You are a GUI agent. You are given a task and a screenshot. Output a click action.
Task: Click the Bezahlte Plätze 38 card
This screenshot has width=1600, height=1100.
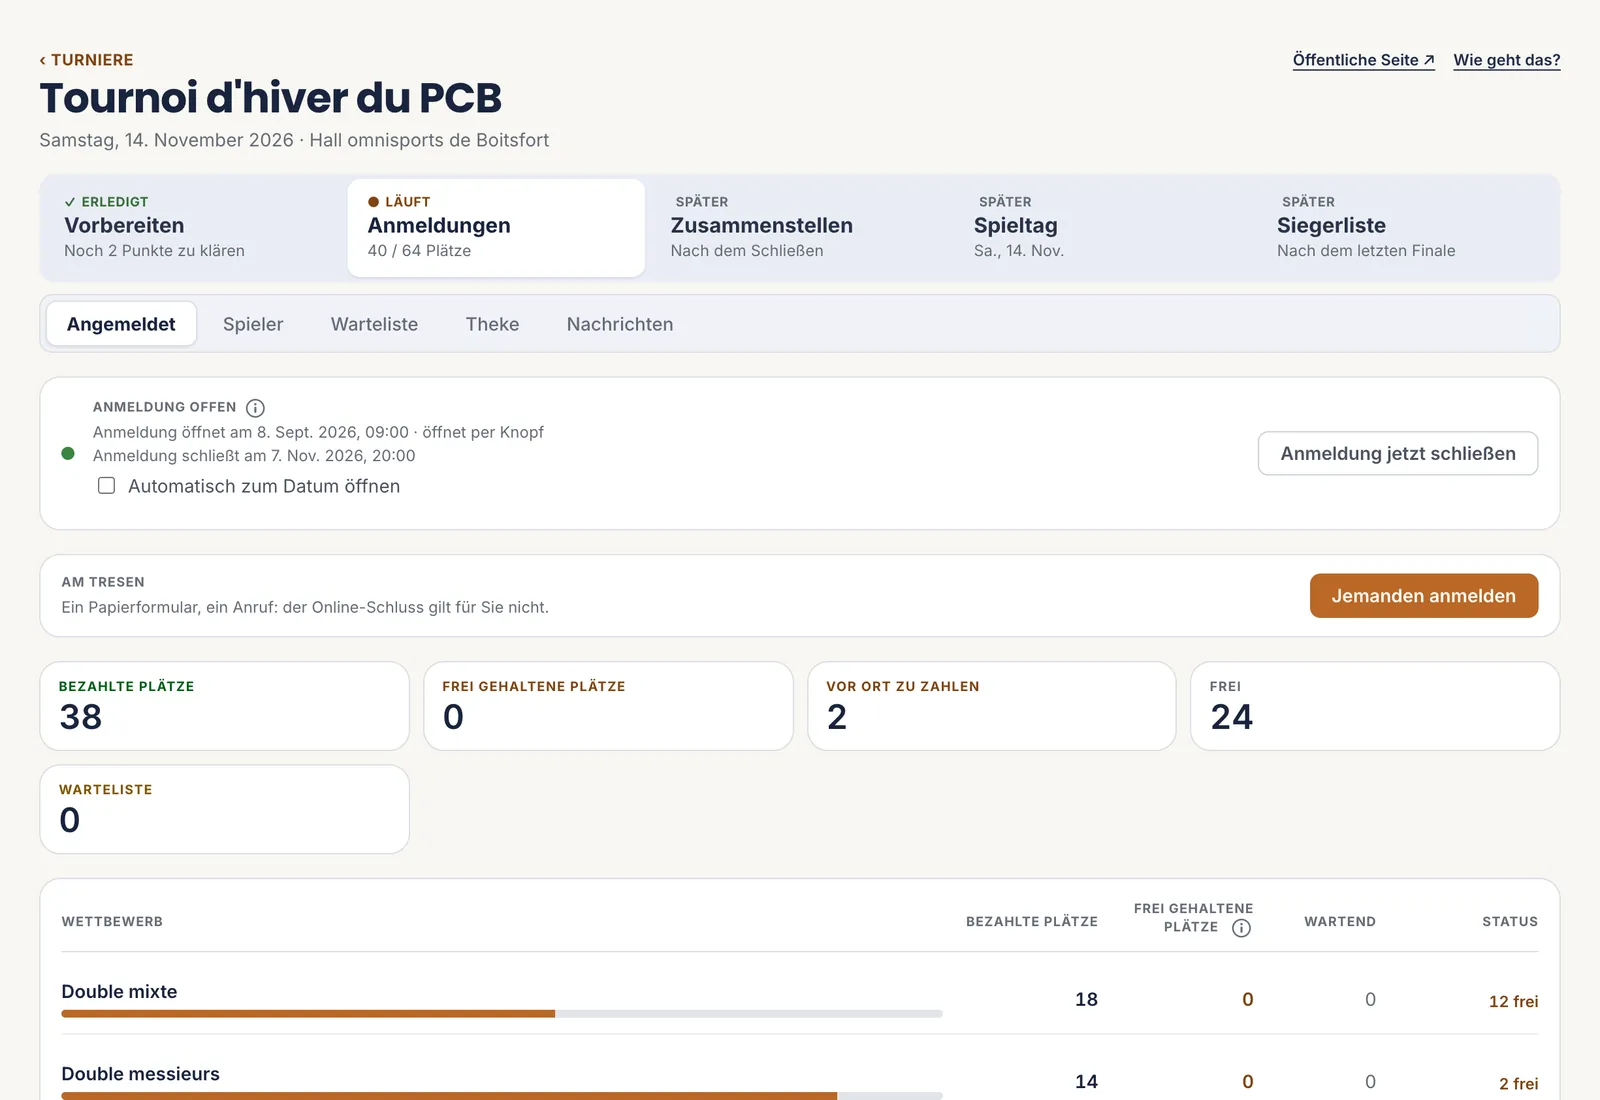click(225, 706)
